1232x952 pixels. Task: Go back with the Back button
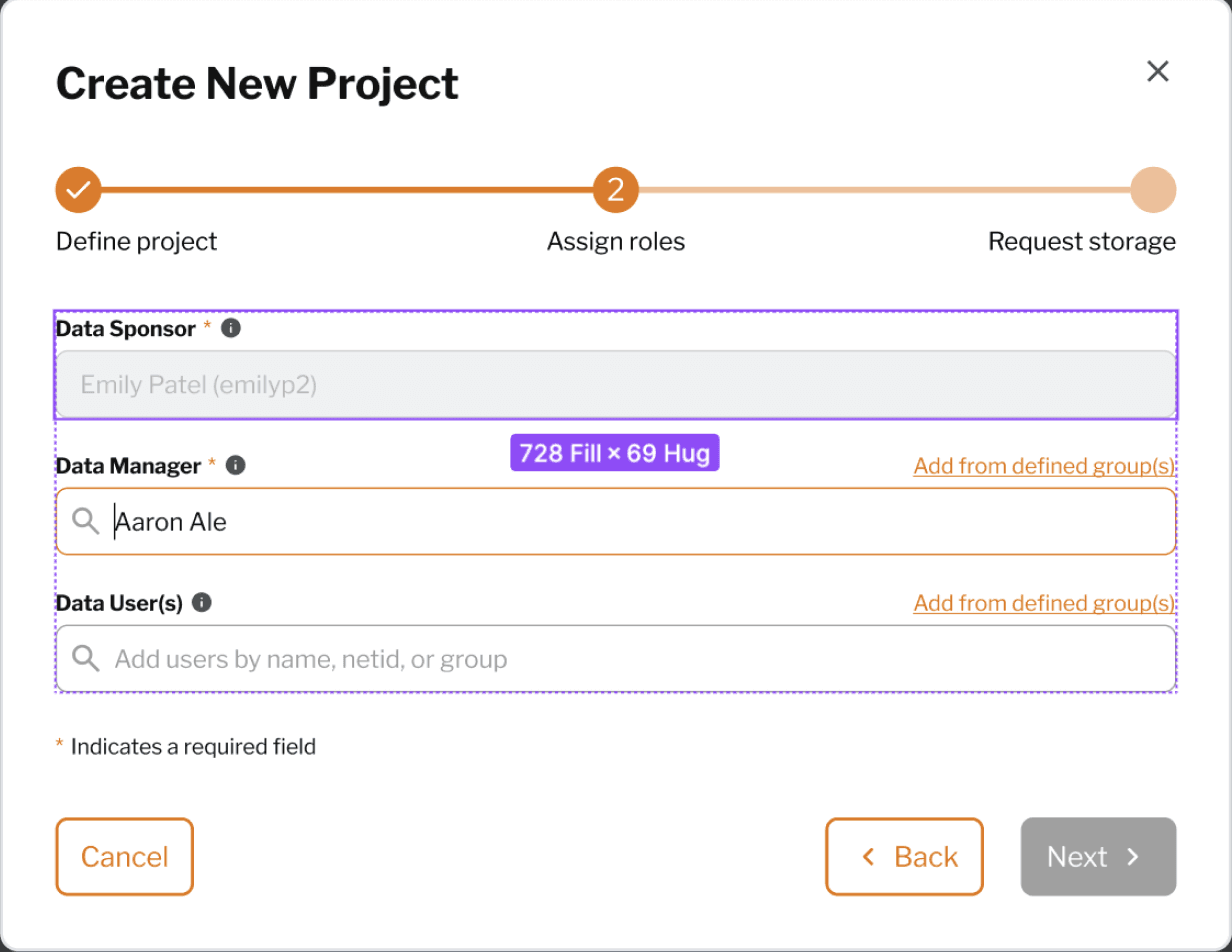(x=904, y=857)
